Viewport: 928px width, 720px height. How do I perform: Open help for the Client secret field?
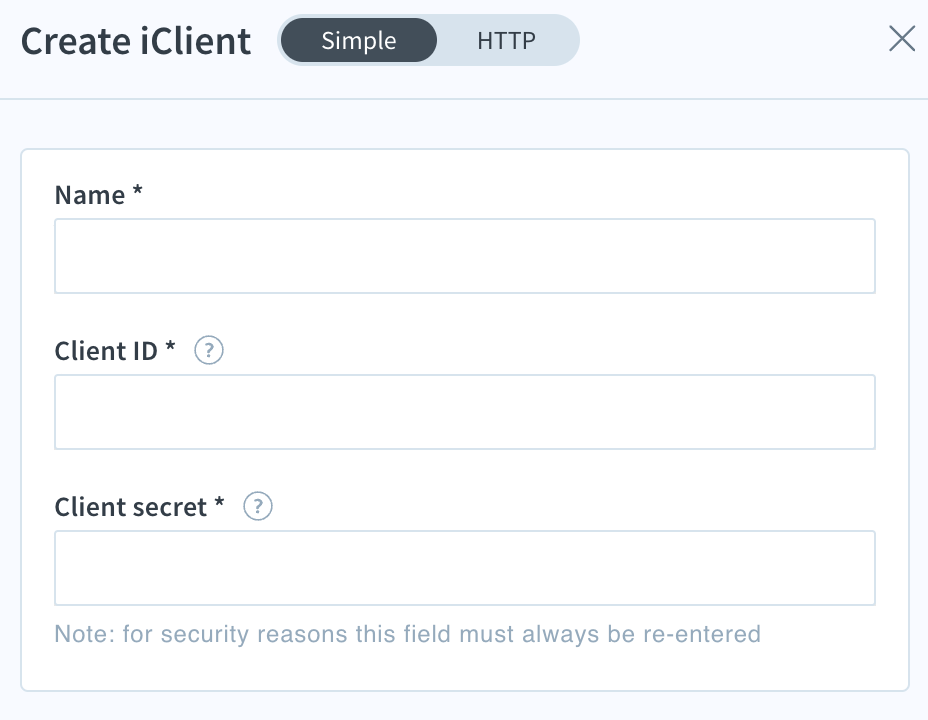click(258, 506)
